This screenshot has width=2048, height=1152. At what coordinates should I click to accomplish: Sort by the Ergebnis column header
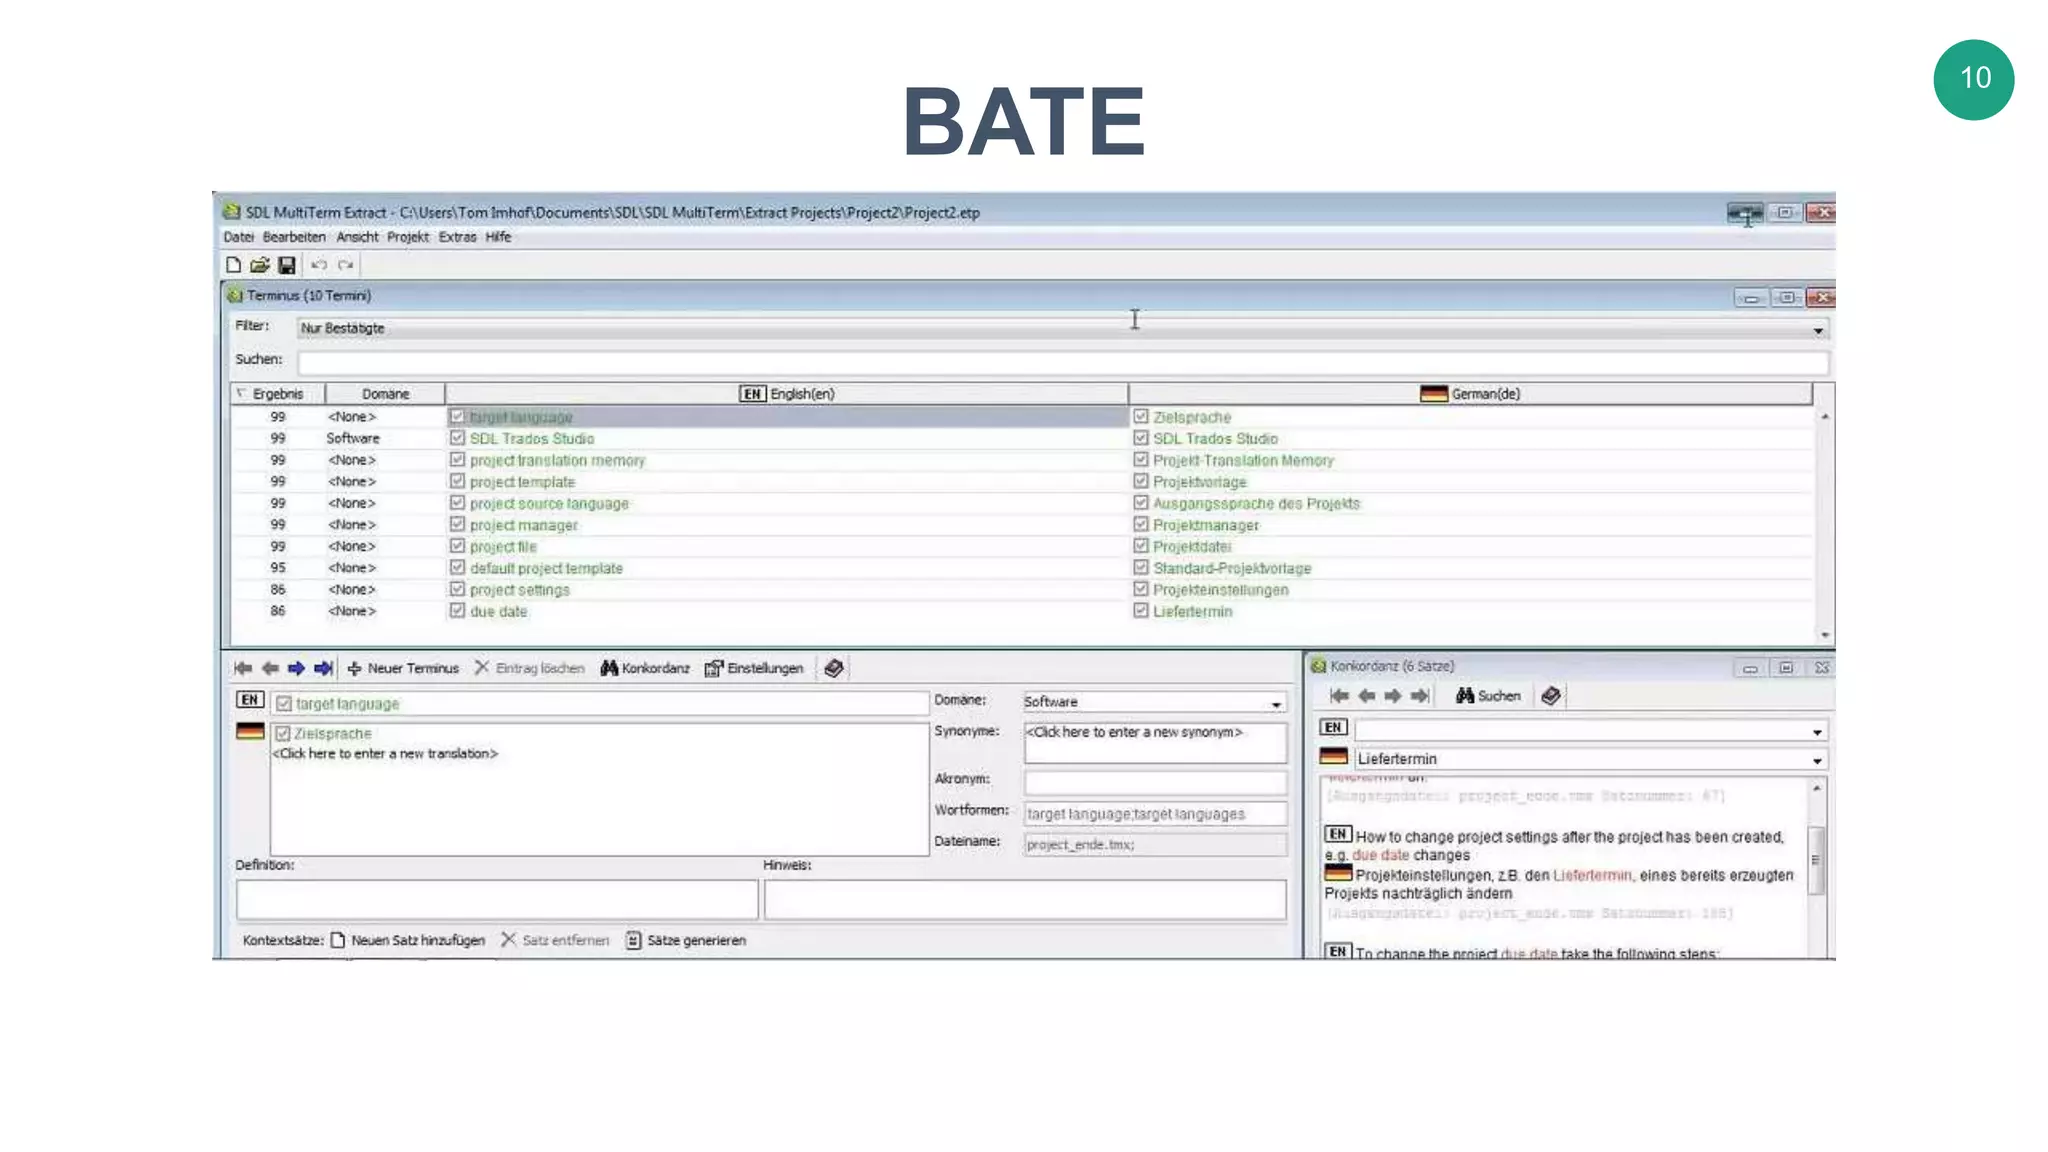[x=278, y=394]
